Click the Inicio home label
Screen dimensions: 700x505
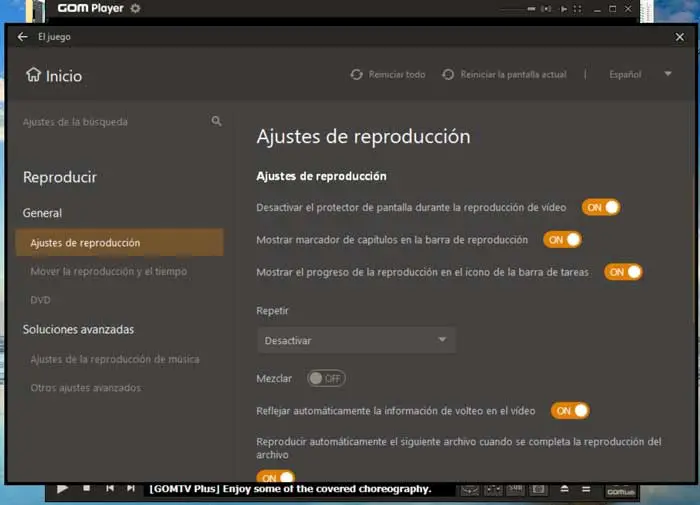(64, 76)
